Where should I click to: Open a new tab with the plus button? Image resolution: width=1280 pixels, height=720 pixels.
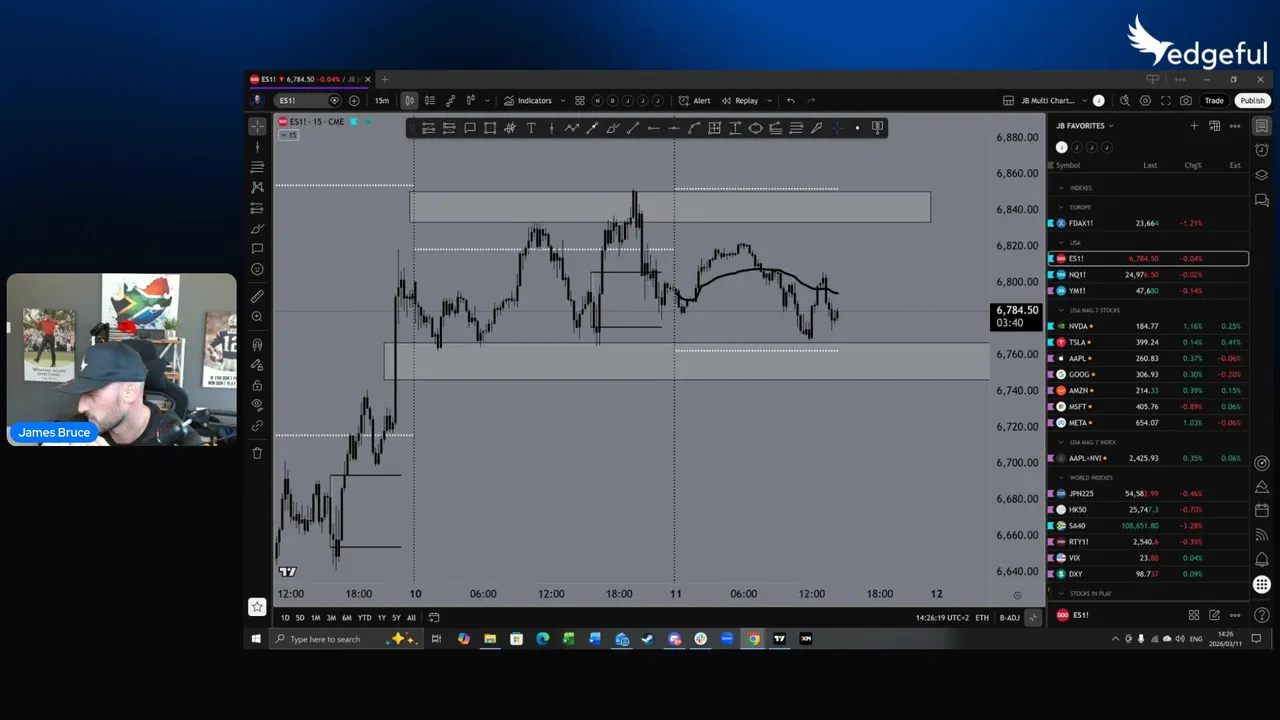point(384,79)
